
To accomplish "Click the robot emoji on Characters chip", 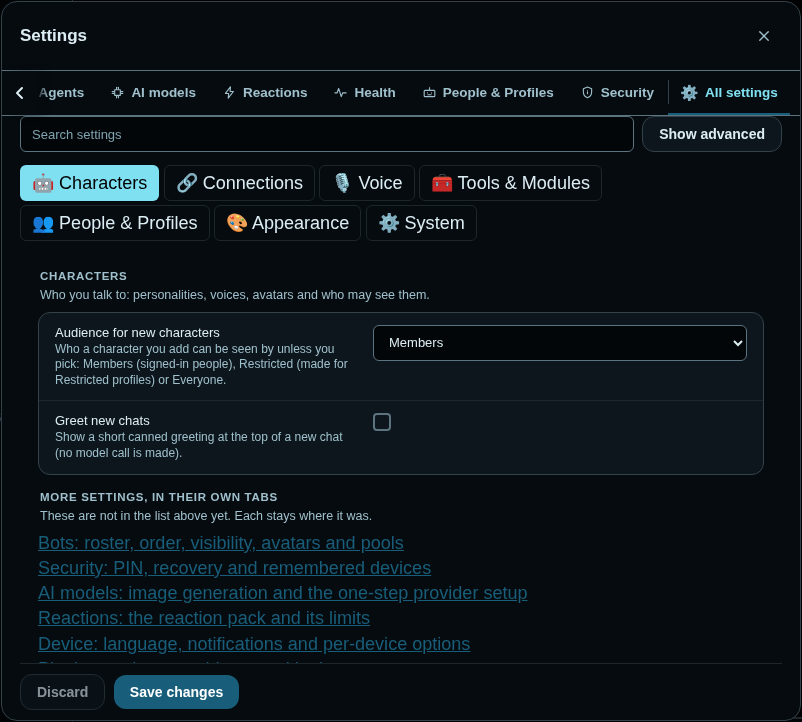I will tap(43, 183).
